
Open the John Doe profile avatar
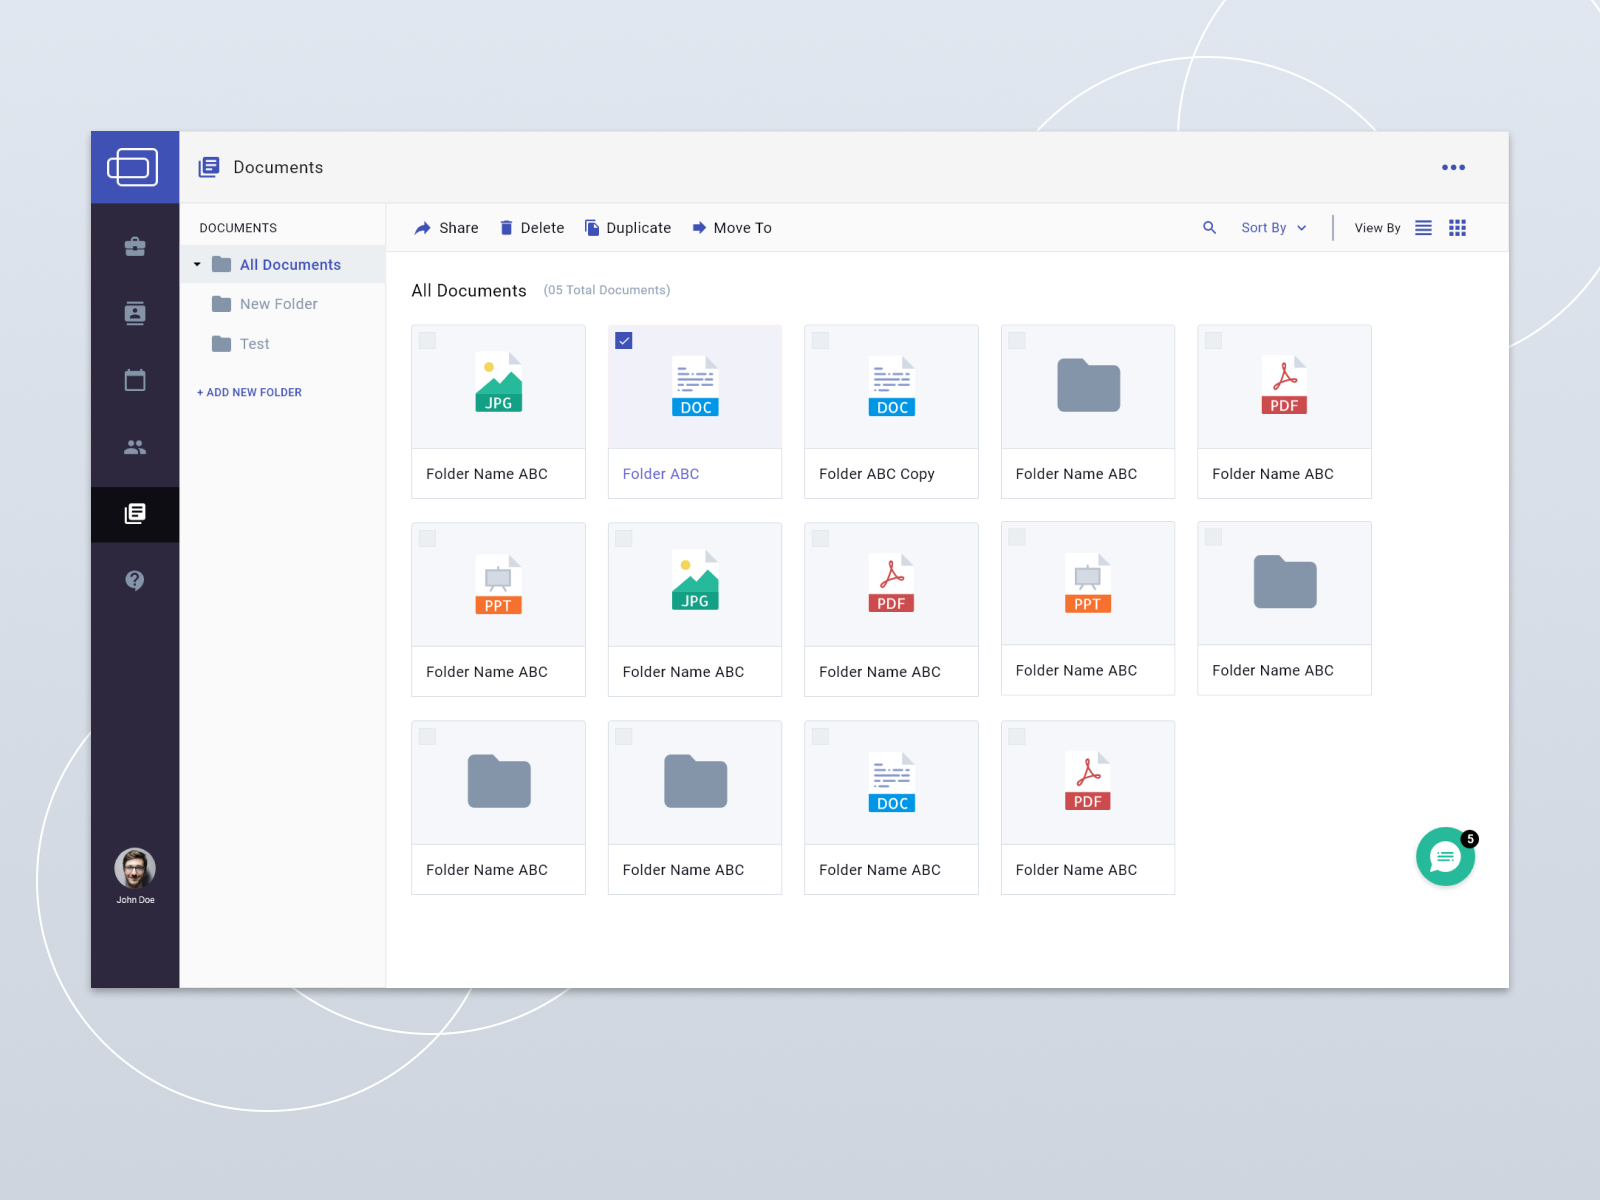[x=135, y=868]
